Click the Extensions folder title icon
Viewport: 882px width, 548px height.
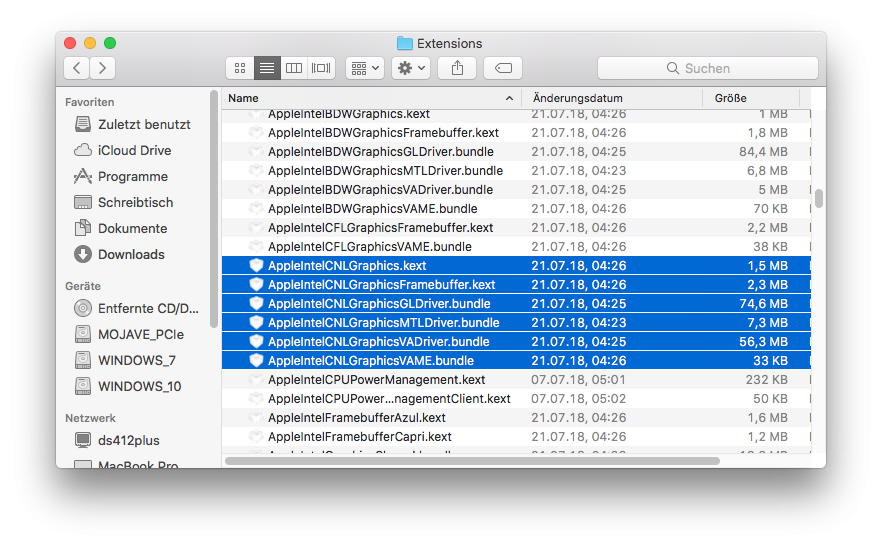tap(404, 43)
